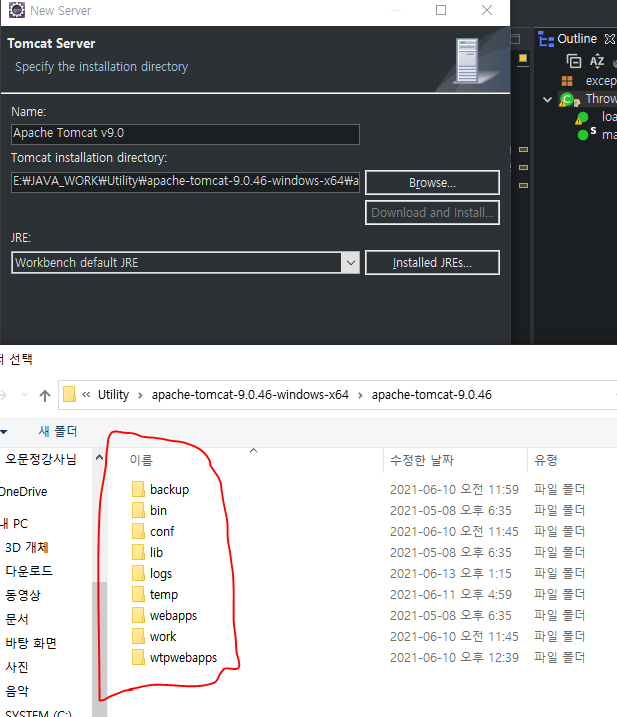
Task: Open 음악 in navigation pane
Action: click(17, 691)
